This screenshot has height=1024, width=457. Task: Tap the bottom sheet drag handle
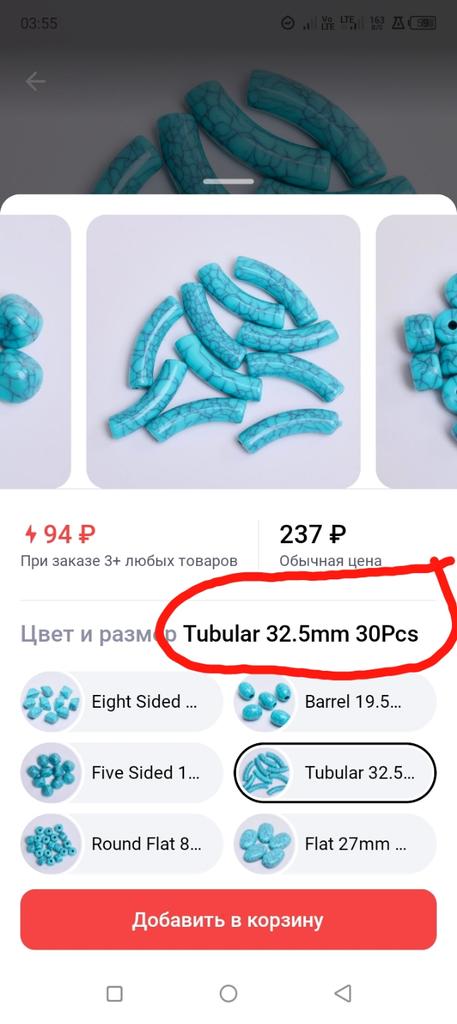pos(228,182)
